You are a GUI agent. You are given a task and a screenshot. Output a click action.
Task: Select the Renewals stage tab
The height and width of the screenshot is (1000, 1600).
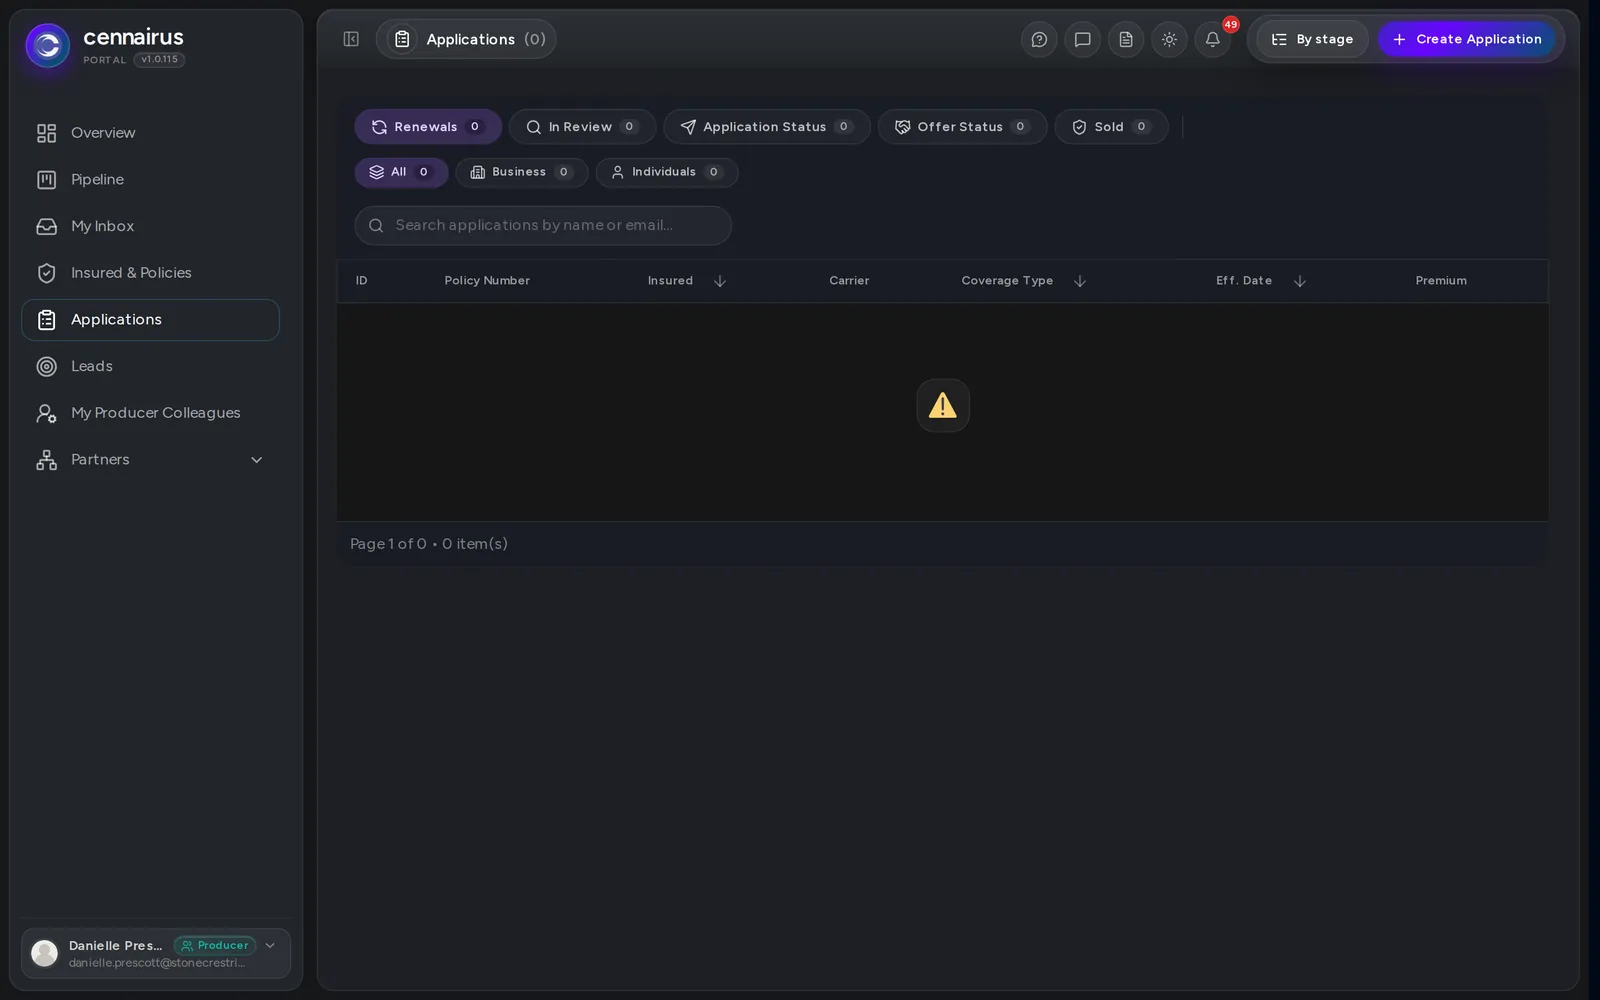[x=428, y=127]
